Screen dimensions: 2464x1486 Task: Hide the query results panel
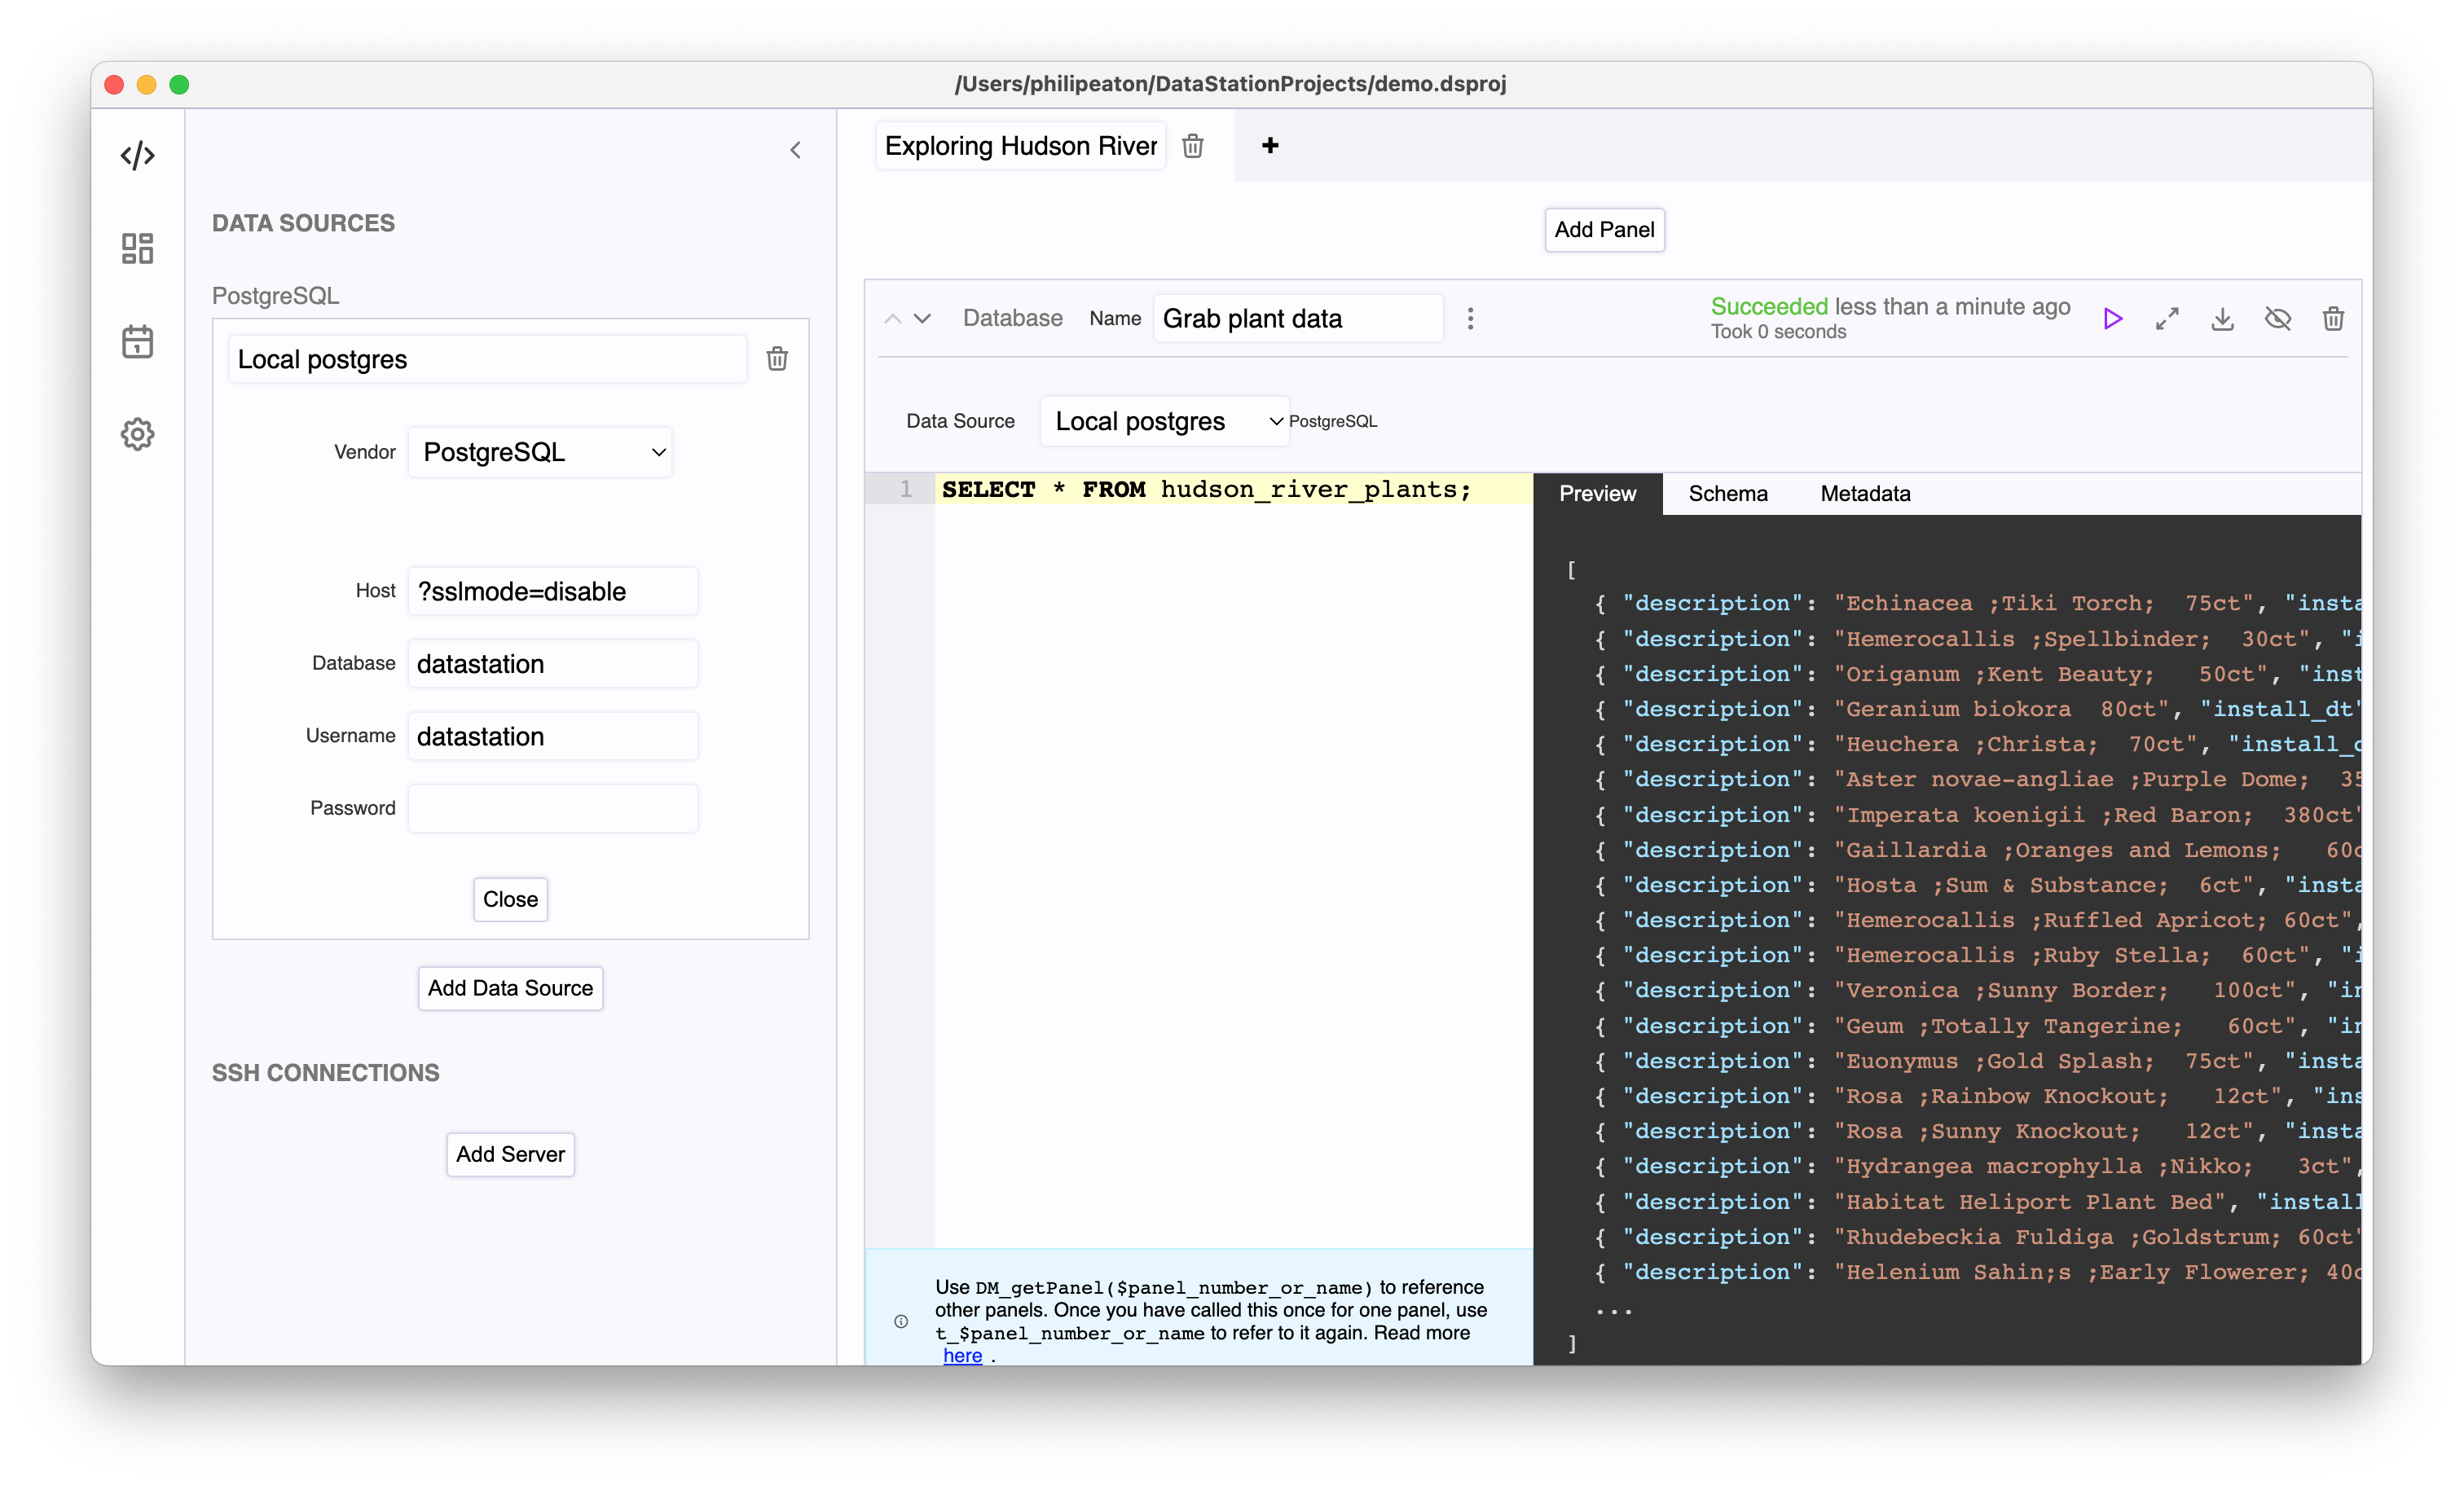pyautogui.click(x=2277, y=319)
